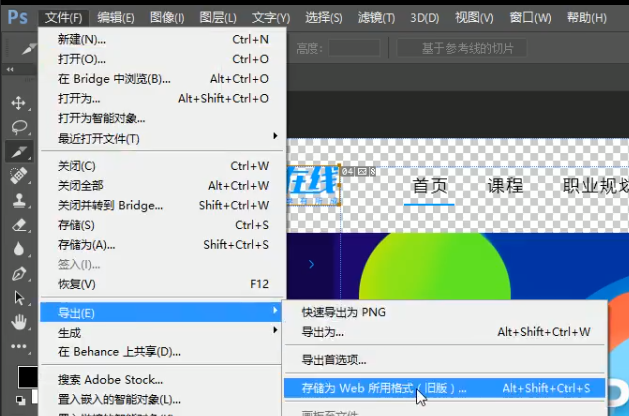This screenshot has height=416, width=629.
Task: Choose 打开为智能对象...
Action: [x=162, y=118]
